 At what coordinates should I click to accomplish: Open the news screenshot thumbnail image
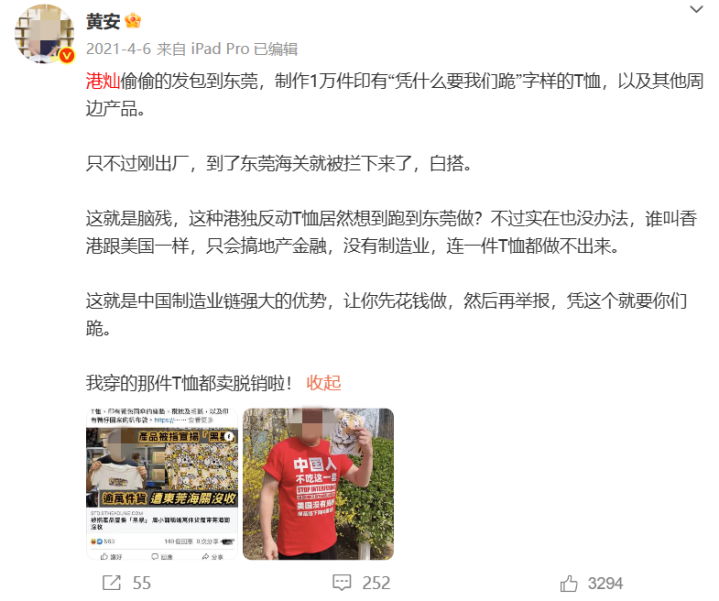coord(162,484)
